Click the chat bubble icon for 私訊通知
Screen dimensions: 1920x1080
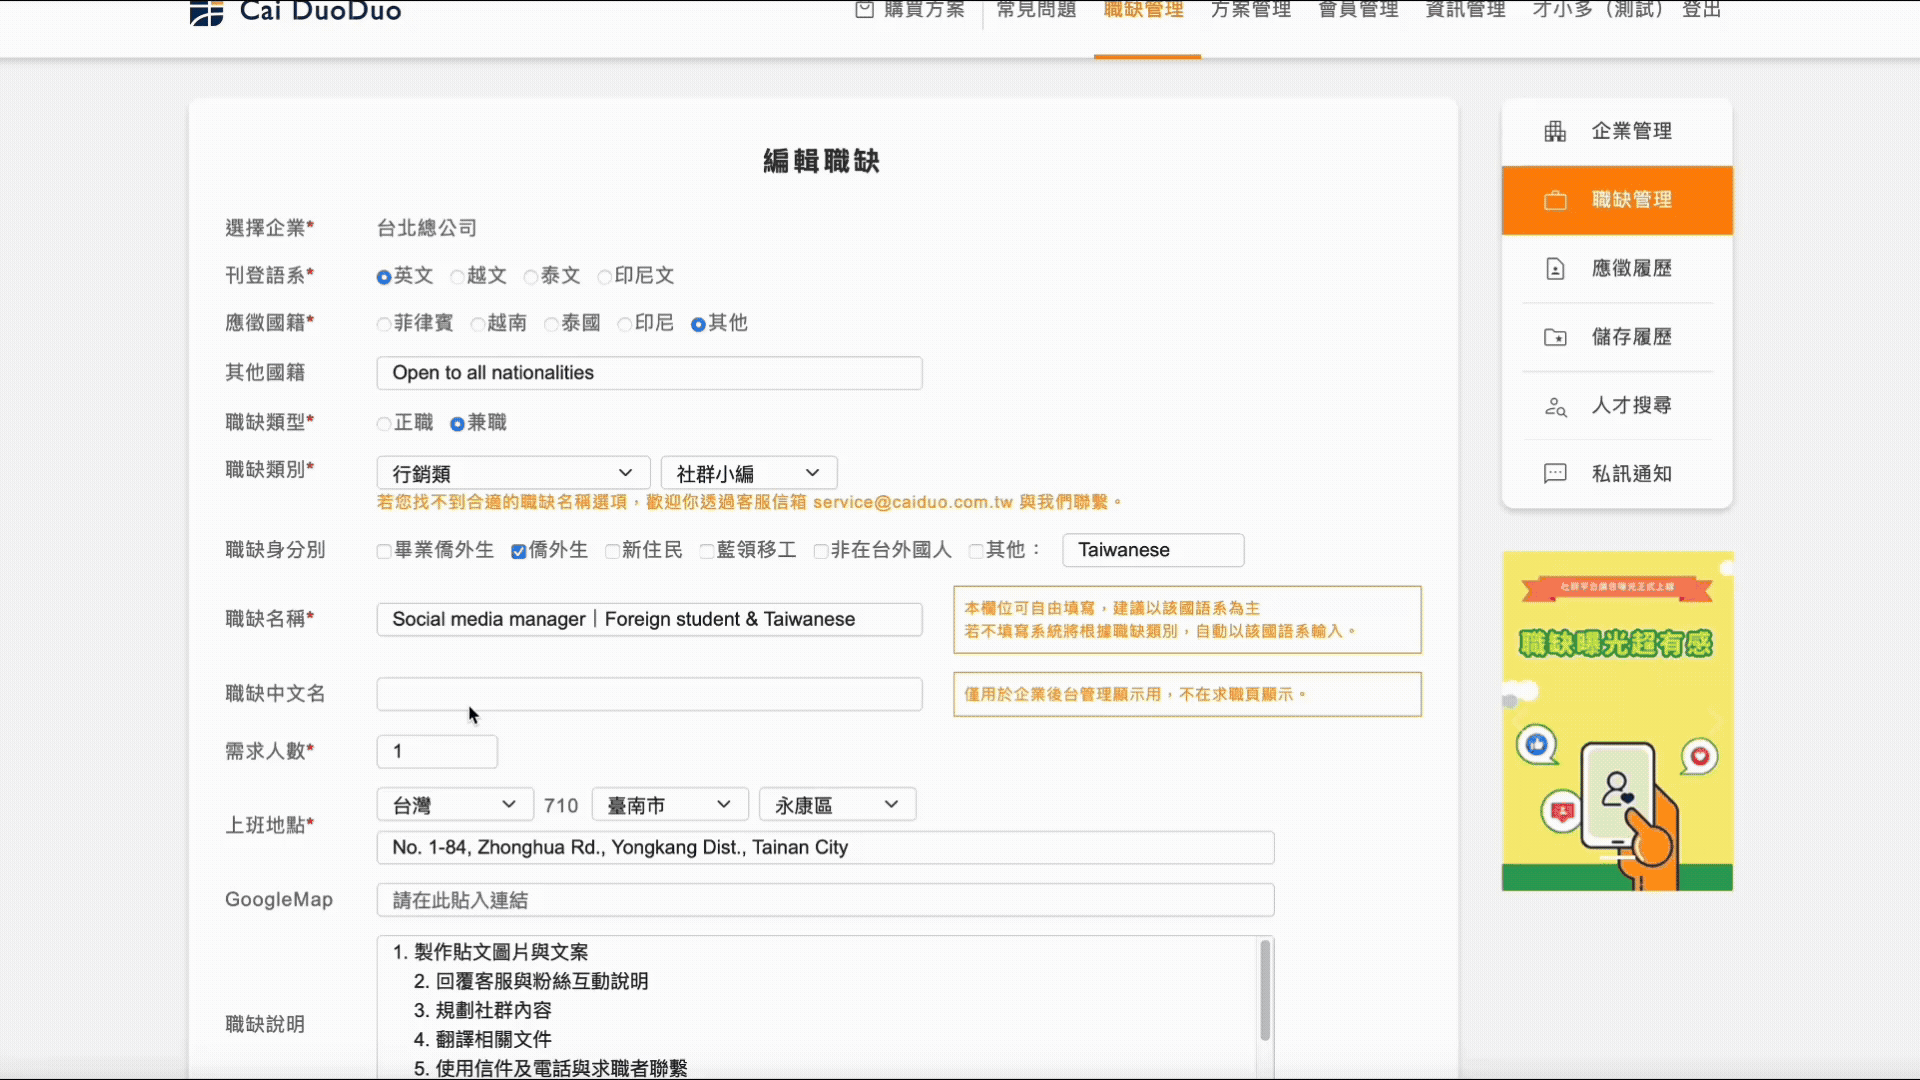pyautogui.click(x=1555, y=474)
